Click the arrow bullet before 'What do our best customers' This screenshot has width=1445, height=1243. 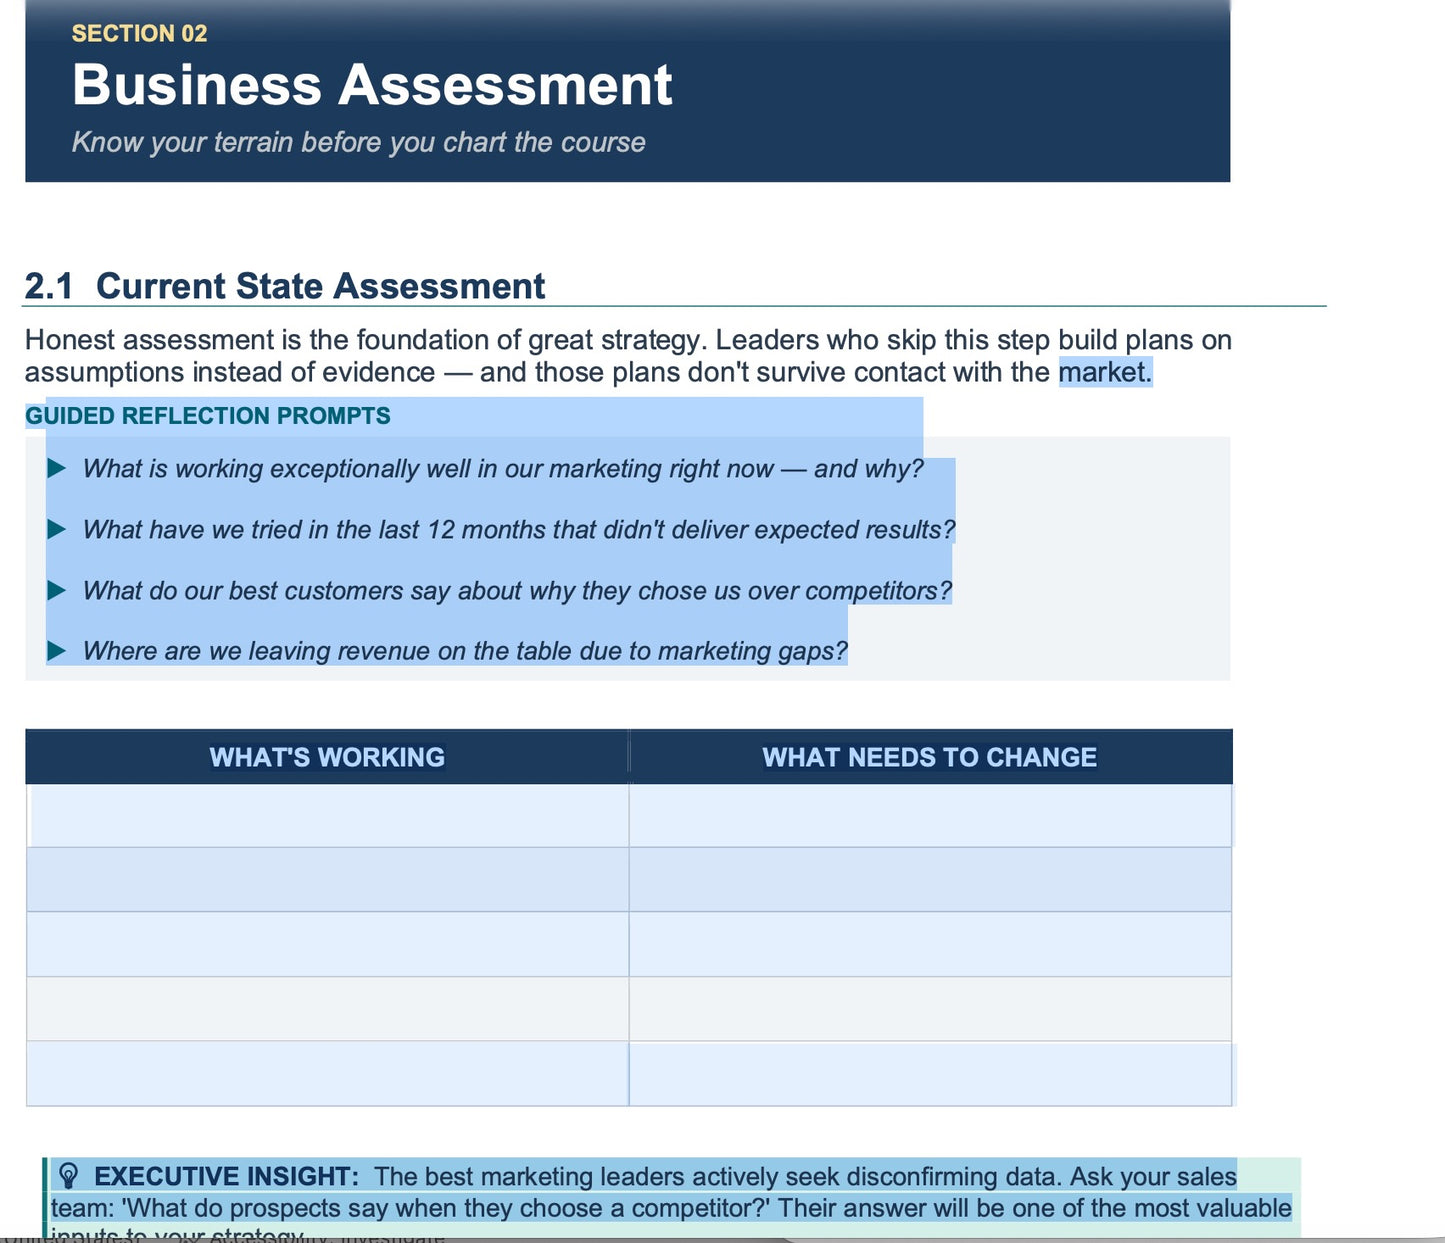[57, 590]
